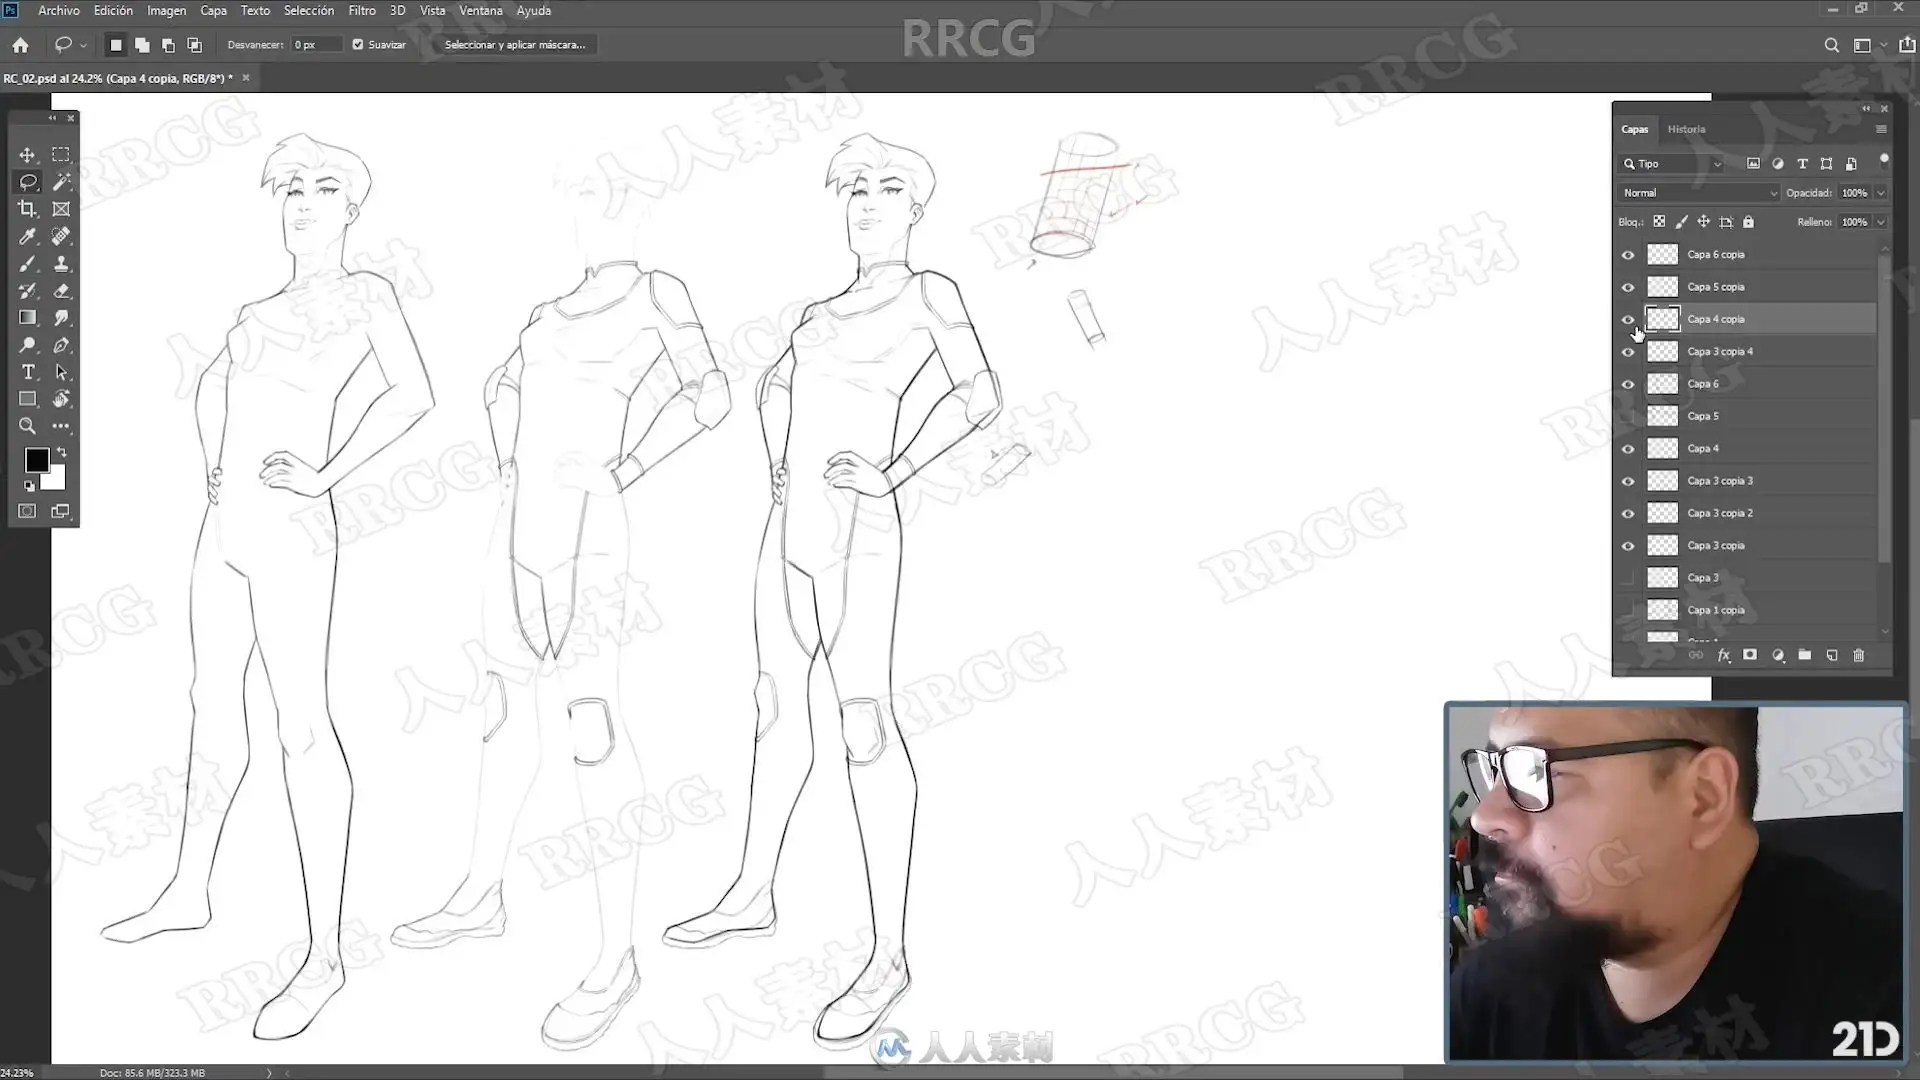Select the Horizontal Type tool
The width and height of the screenshot is (1920, 1080).
[x=27, y=372]
